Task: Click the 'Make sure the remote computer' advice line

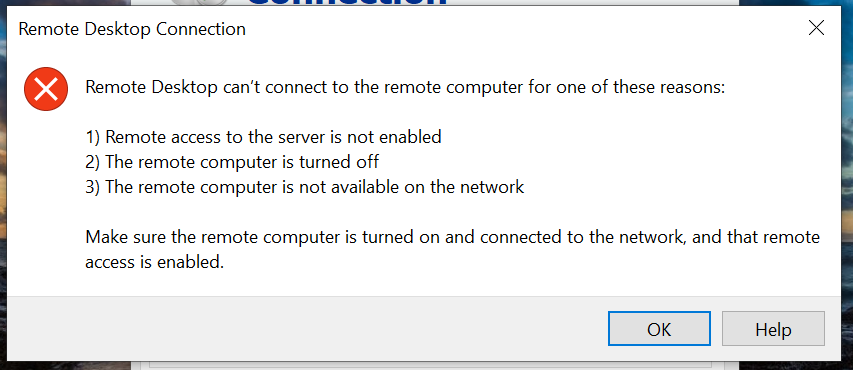Action: point(453,237)
